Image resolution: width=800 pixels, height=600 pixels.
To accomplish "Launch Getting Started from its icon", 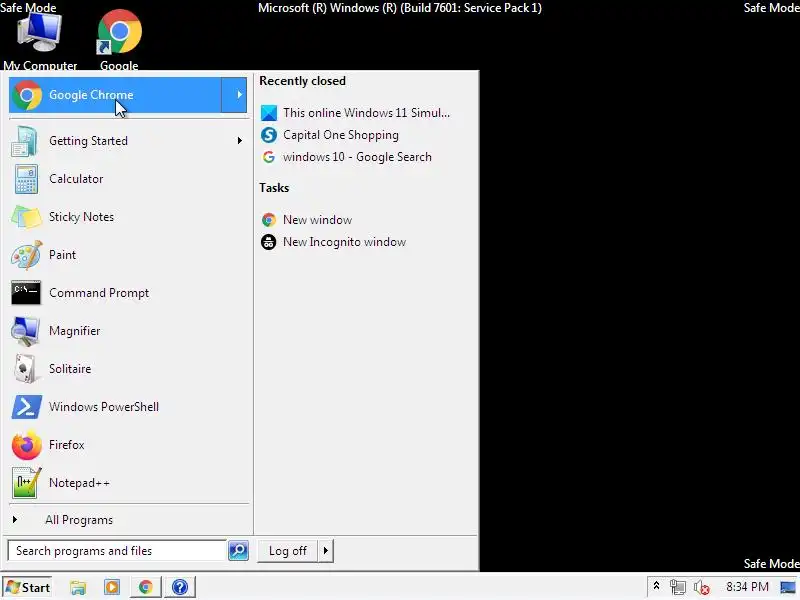I will [24, 141].
